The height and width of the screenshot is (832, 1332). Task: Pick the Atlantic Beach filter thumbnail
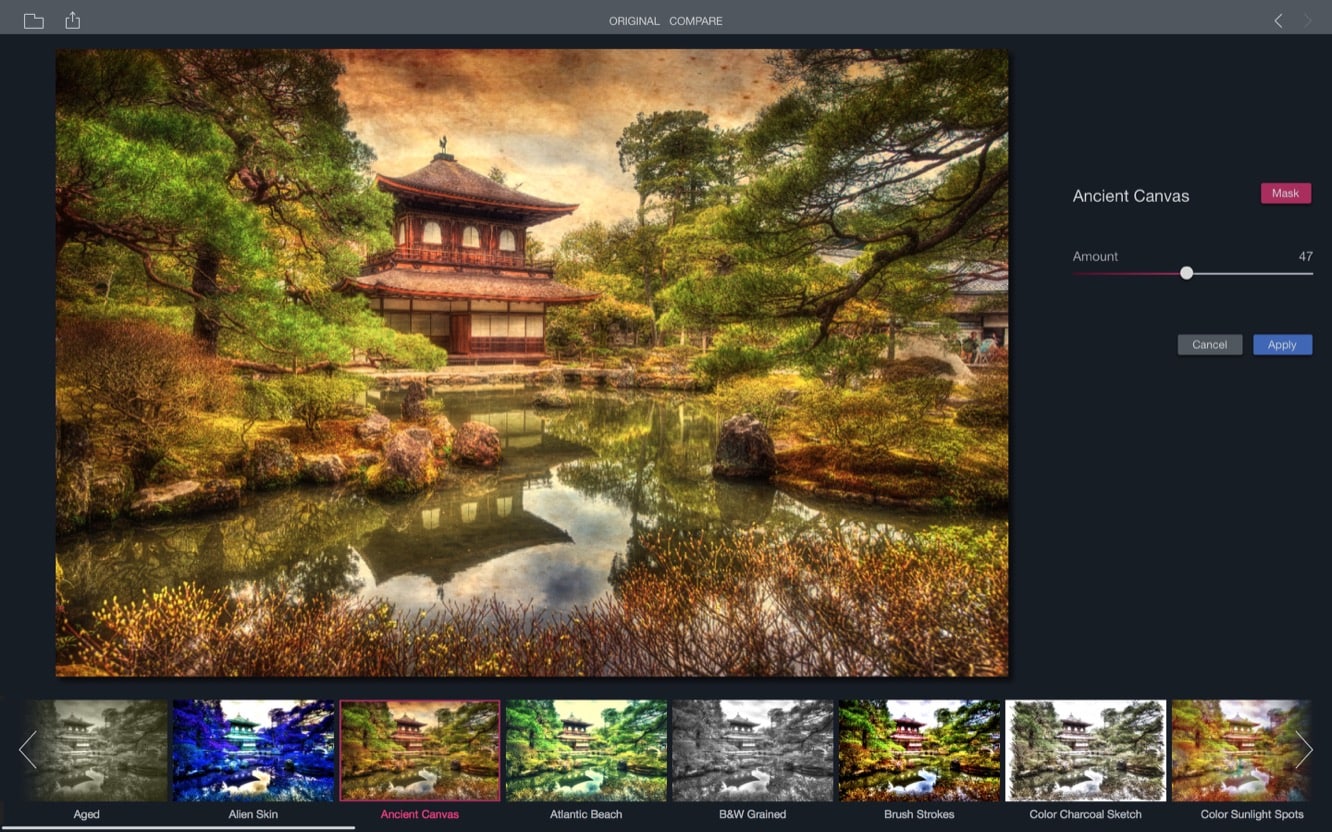coord(586,750)
